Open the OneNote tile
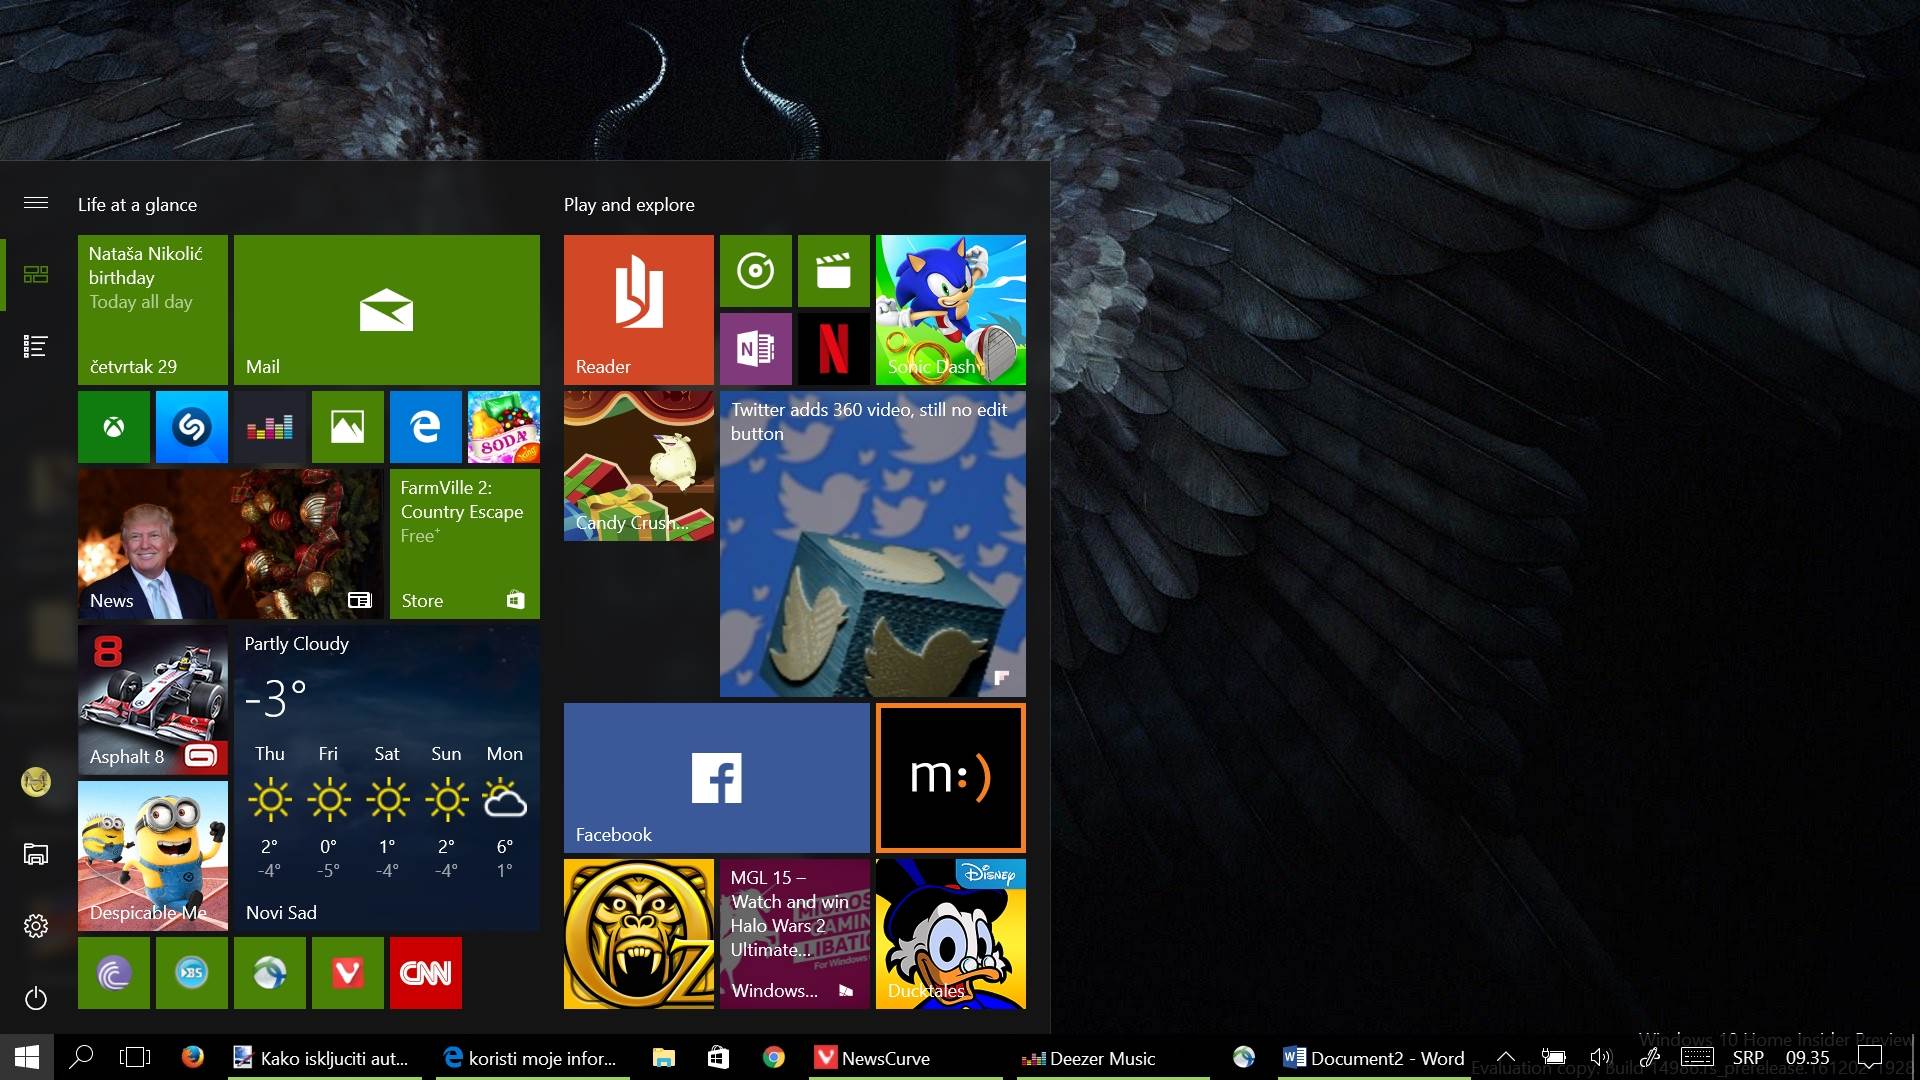This screenshot has width=1920, height=1080. tap(756, 349)
